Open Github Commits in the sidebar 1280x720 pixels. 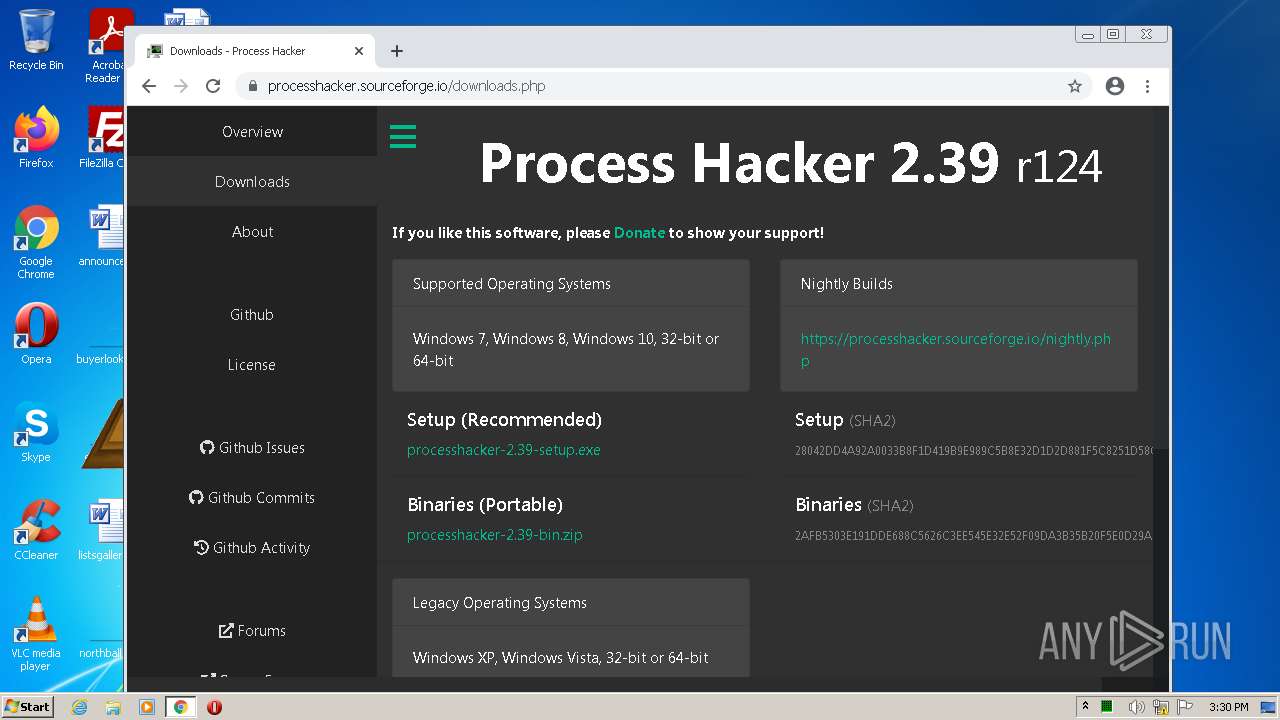(252, 498)
